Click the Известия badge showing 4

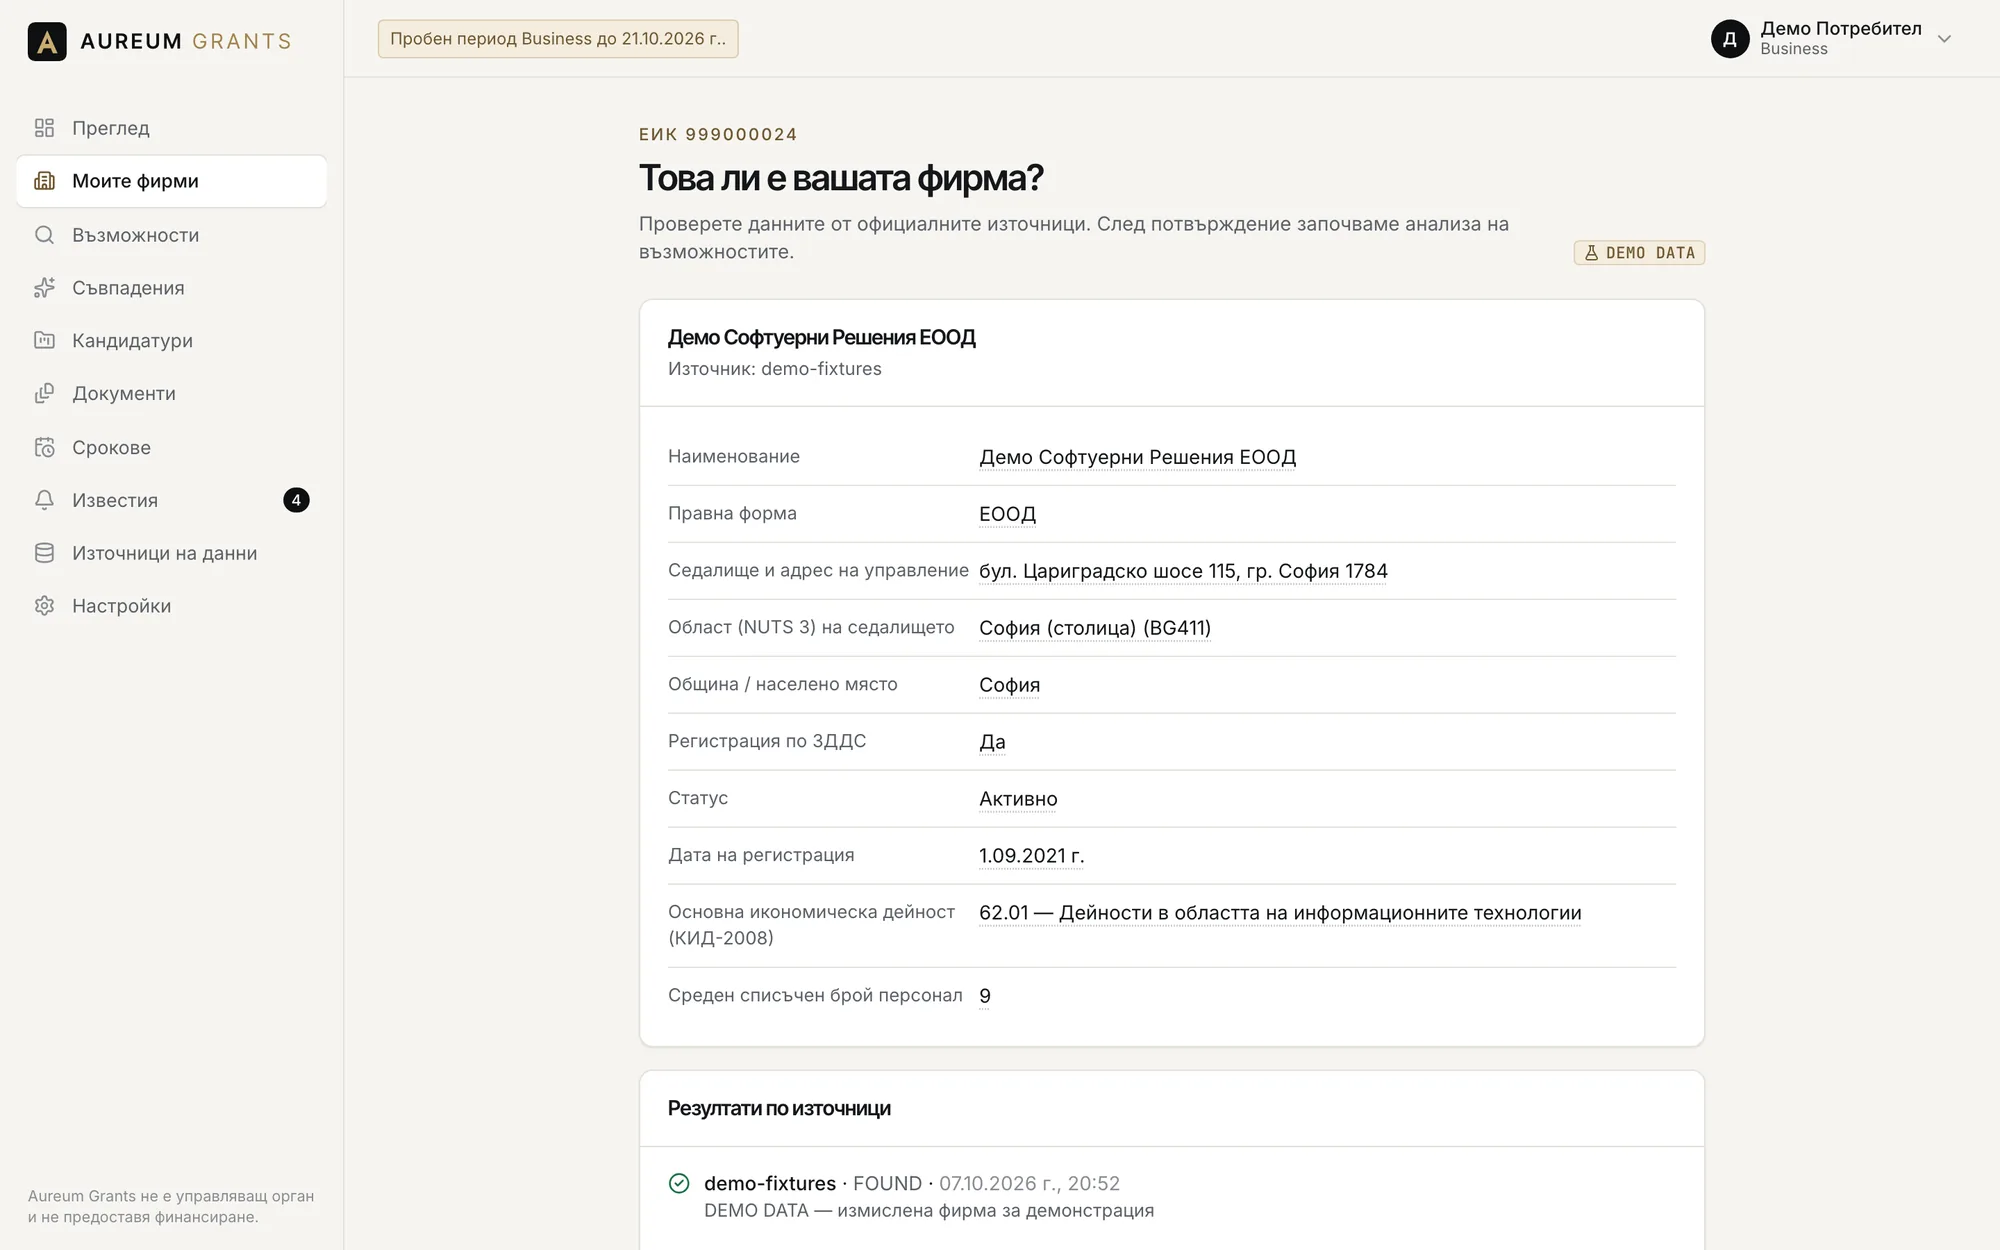296,500
